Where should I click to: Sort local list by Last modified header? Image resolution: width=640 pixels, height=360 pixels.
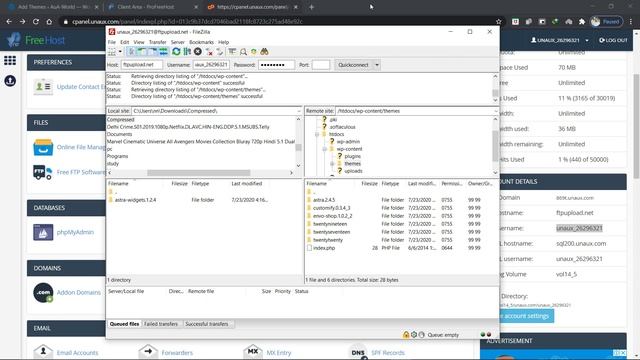(x=247, y=184)
